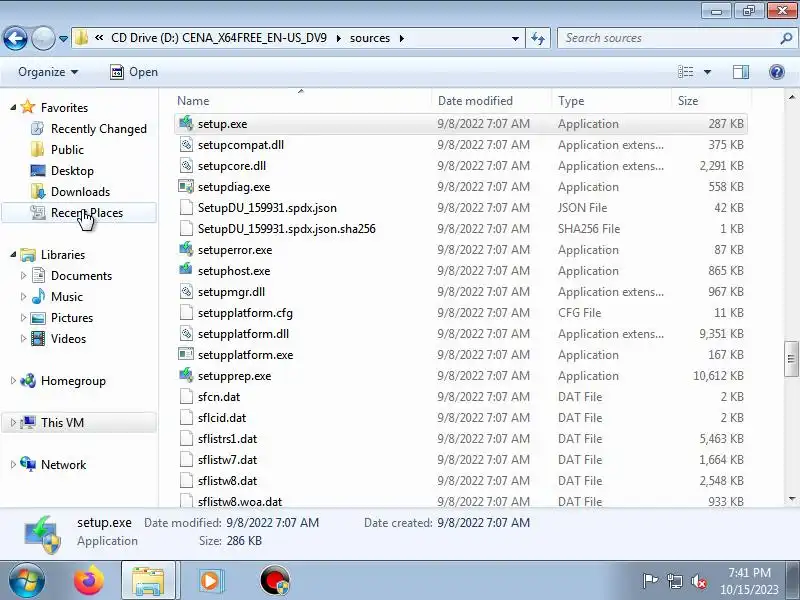
Task: Click the refresh button beside the address bar
Action: 538,38
